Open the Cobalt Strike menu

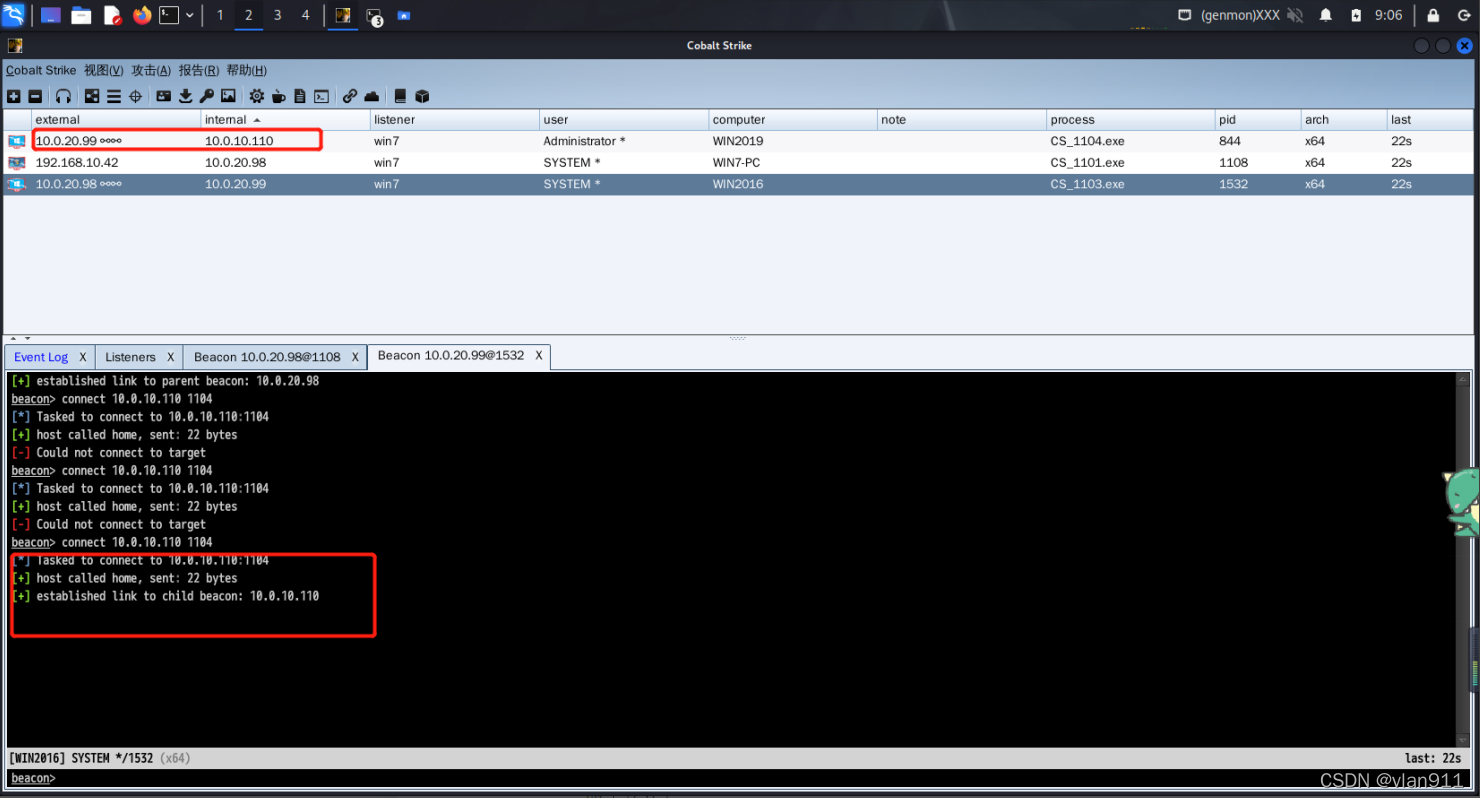pos(40,70)
